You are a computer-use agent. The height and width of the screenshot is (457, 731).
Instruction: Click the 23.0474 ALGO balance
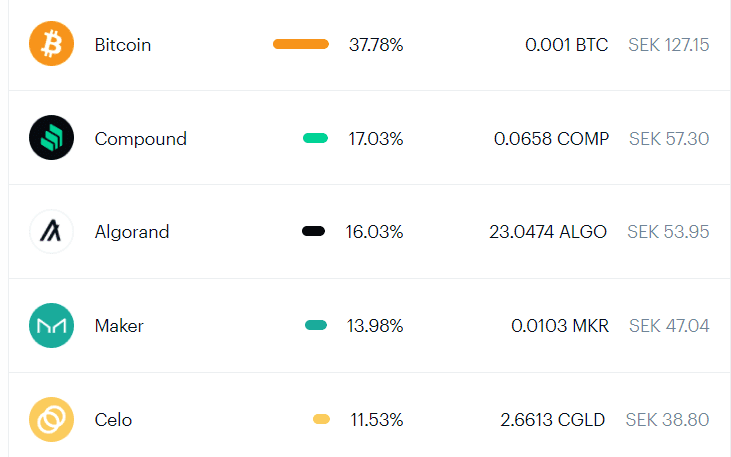[x=547, y=232]
